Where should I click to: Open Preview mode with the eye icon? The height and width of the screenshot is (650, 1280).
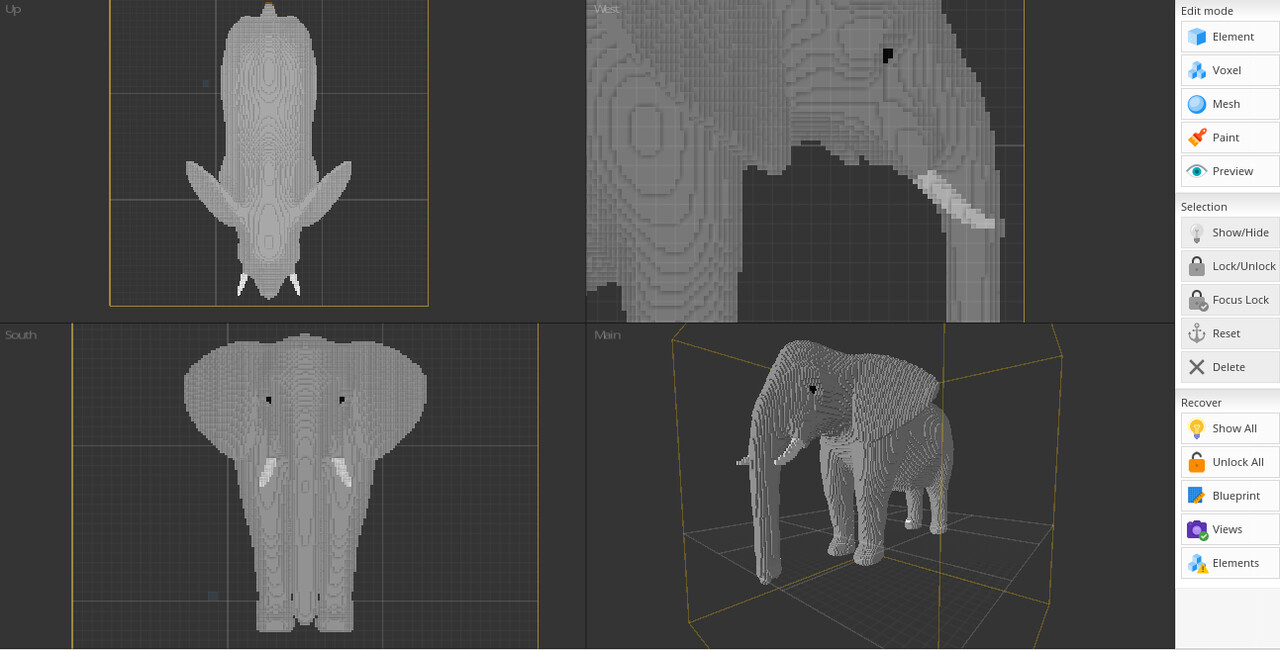coord(1197,171)
